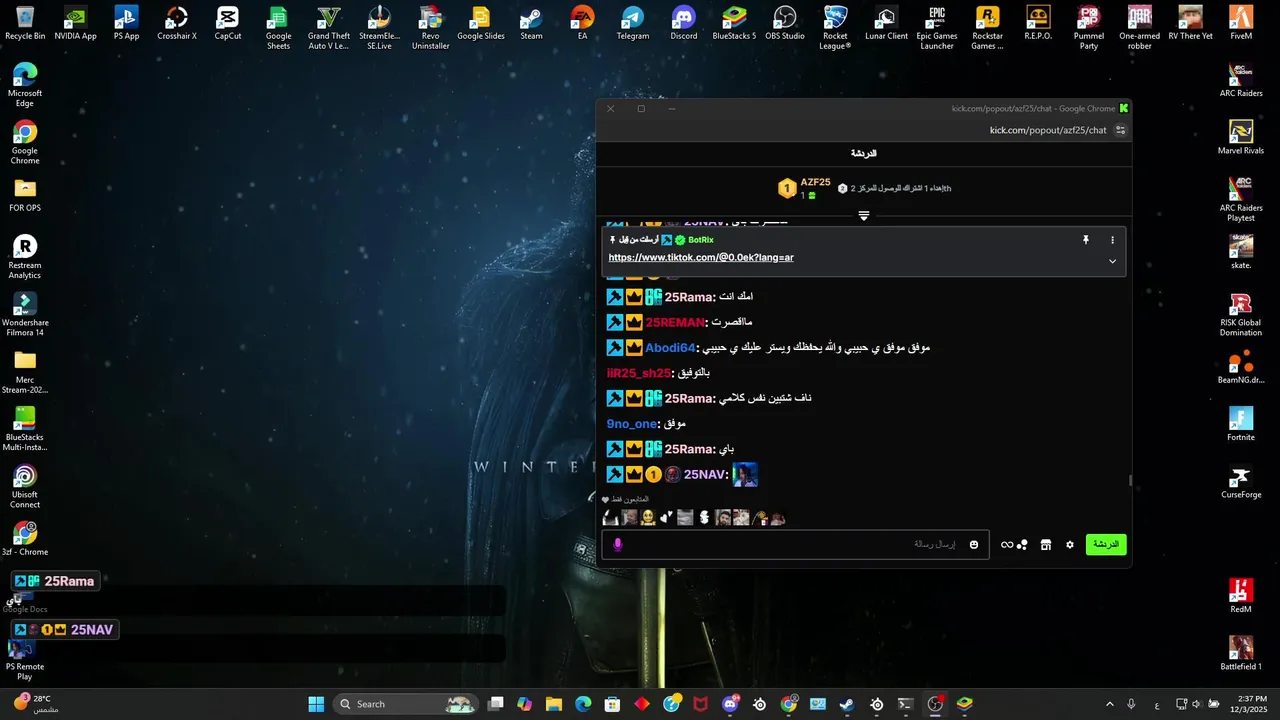Open Chrome site info icon in address bar
1280x720 pixels.
1120,130
